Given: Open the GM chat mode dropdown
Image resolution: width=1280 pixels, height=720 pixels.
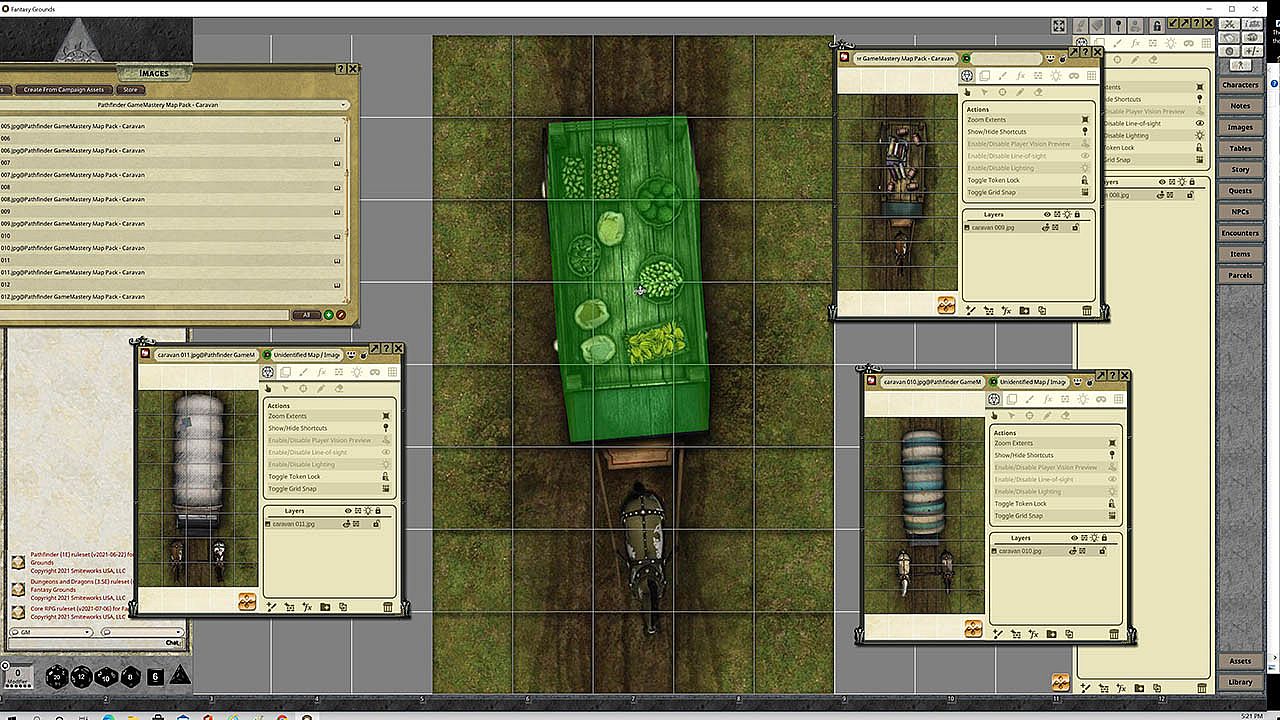Looking at the screenshot, I should [x=50, y=632].
